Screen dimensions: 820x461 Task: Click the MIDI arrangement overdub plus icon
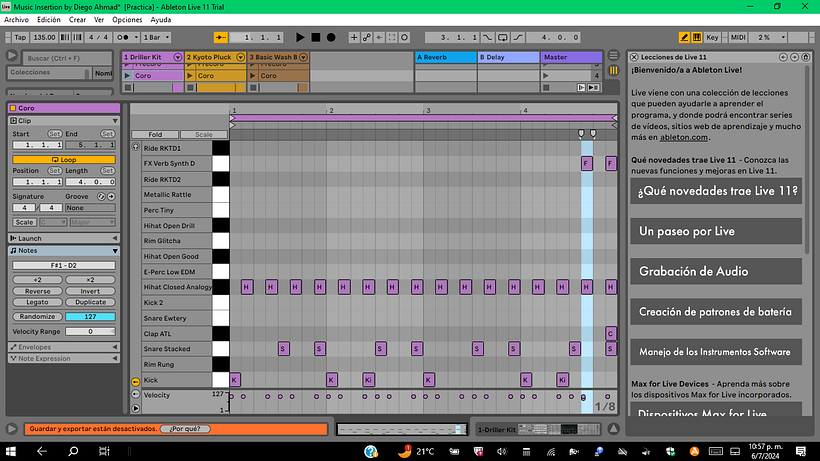coord(354,37)
